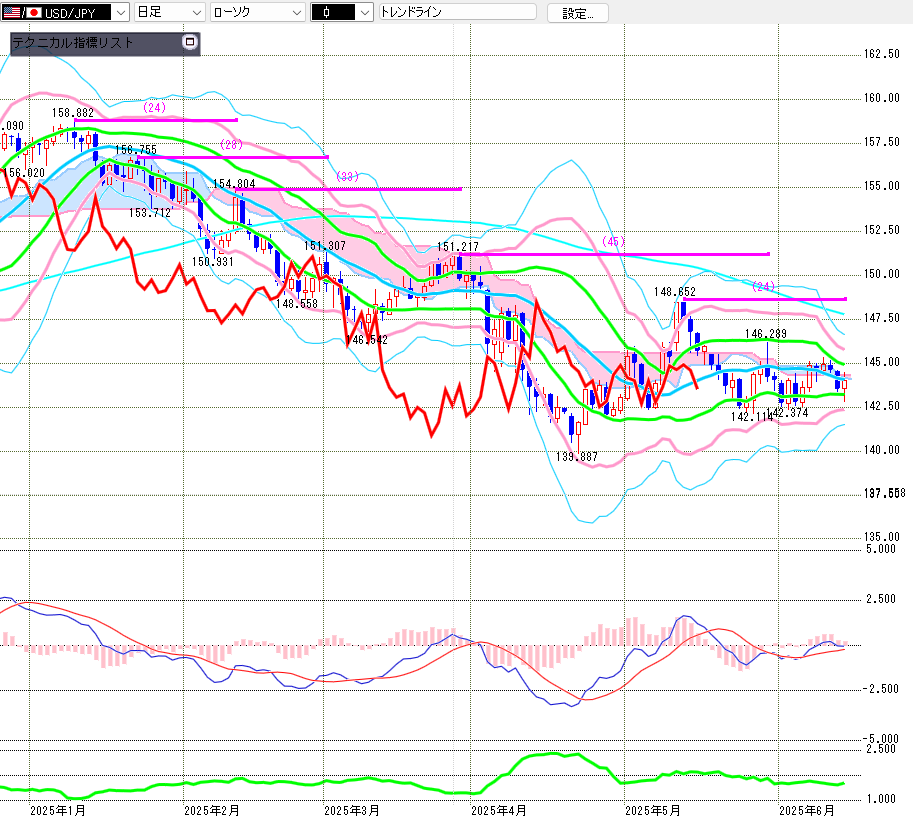
Task: Click the 152.50 price axis value
Action: (x=882, y=230)
